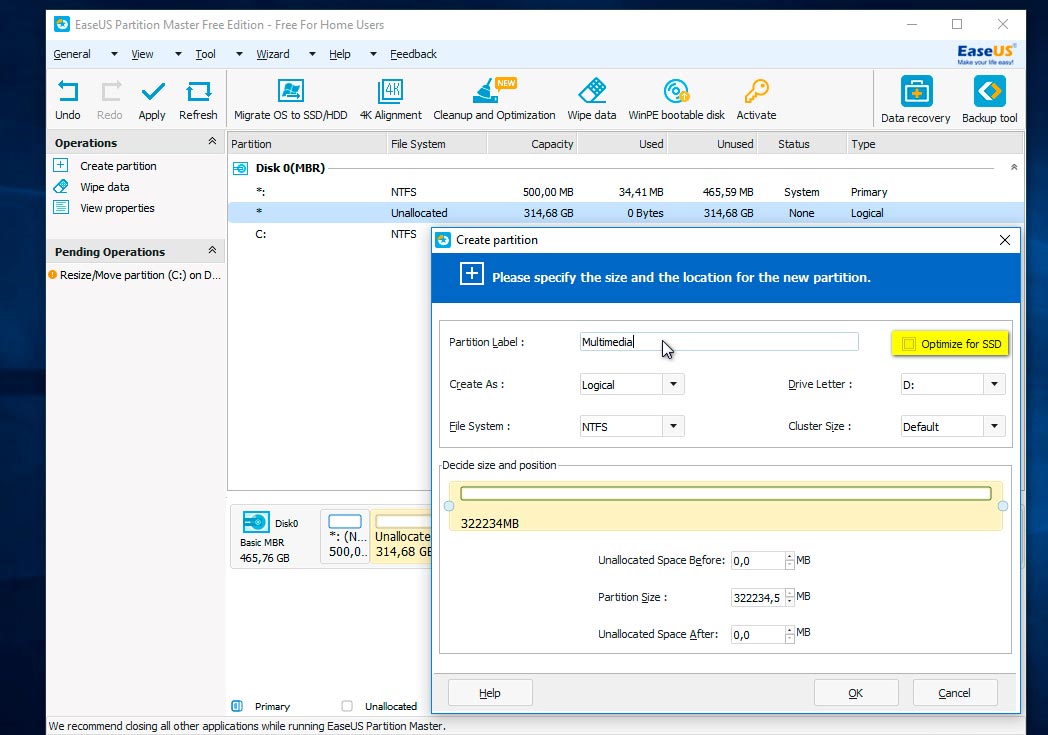Image resolution: width=1048 pixels, height=735 pixels.
Task: Click the Redo toolbar icon
Action: 110,92
